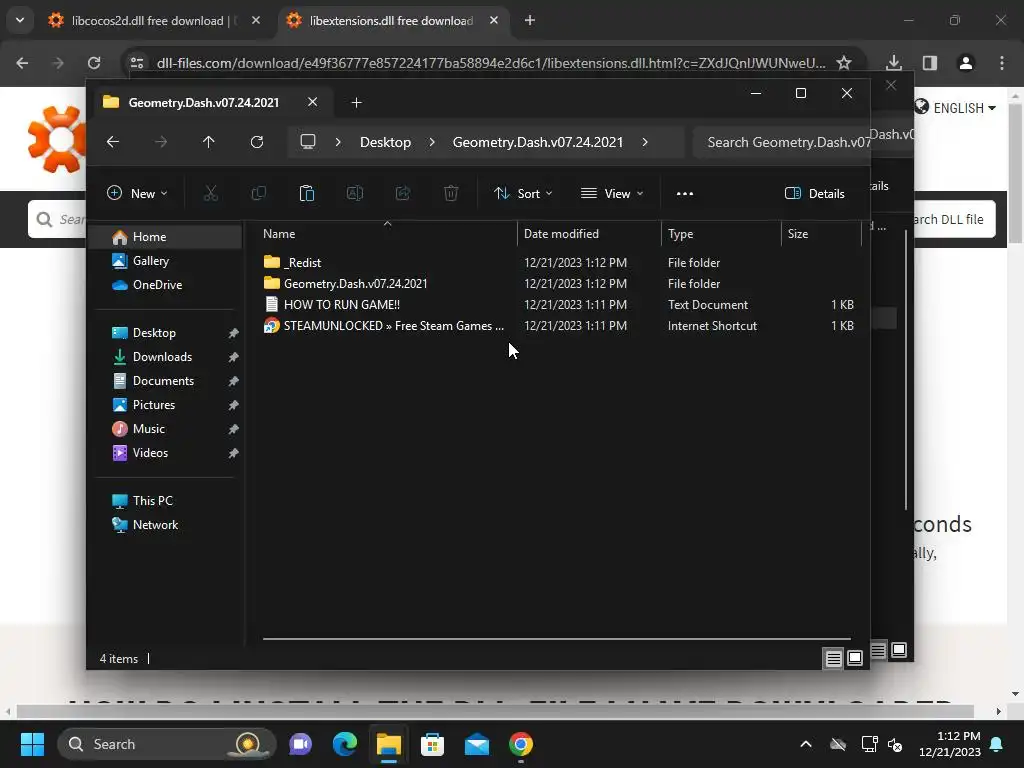Close the libcocos2d.dll Chrome tab

(x=256, y=20)
